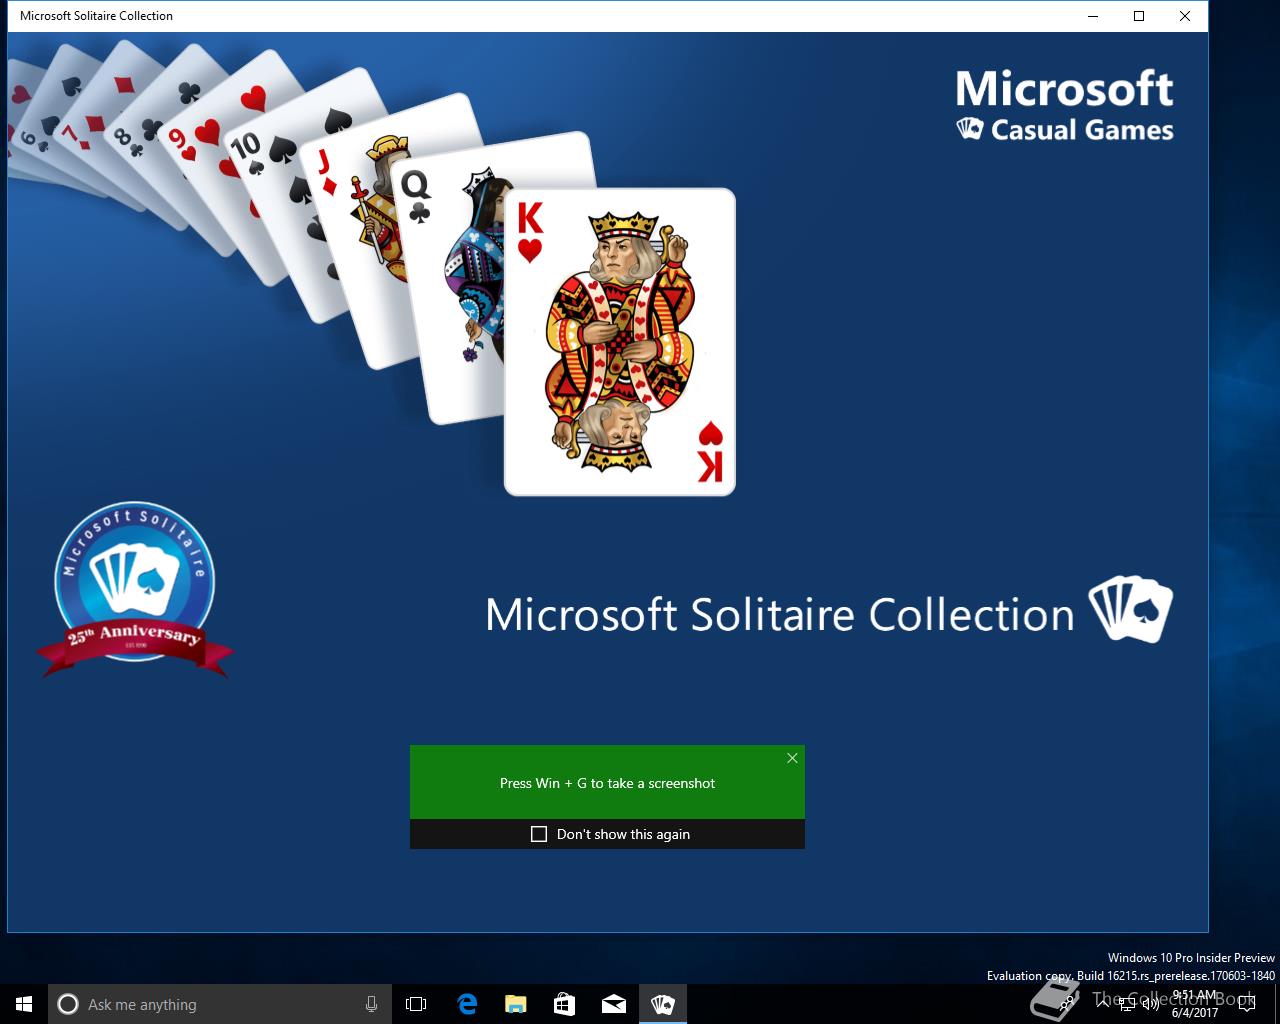The height and width of the screenshot is (1024, 1280).
Task: Open the Windows Store taskbar icon
Action: [x=564, y=1004]
